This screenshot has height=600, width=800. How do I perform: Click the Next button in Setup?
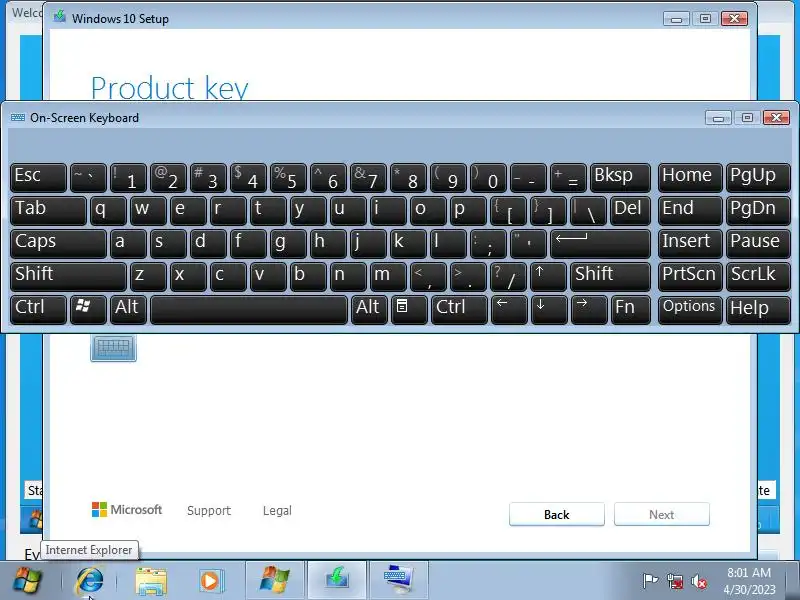[x=662, y=514]
